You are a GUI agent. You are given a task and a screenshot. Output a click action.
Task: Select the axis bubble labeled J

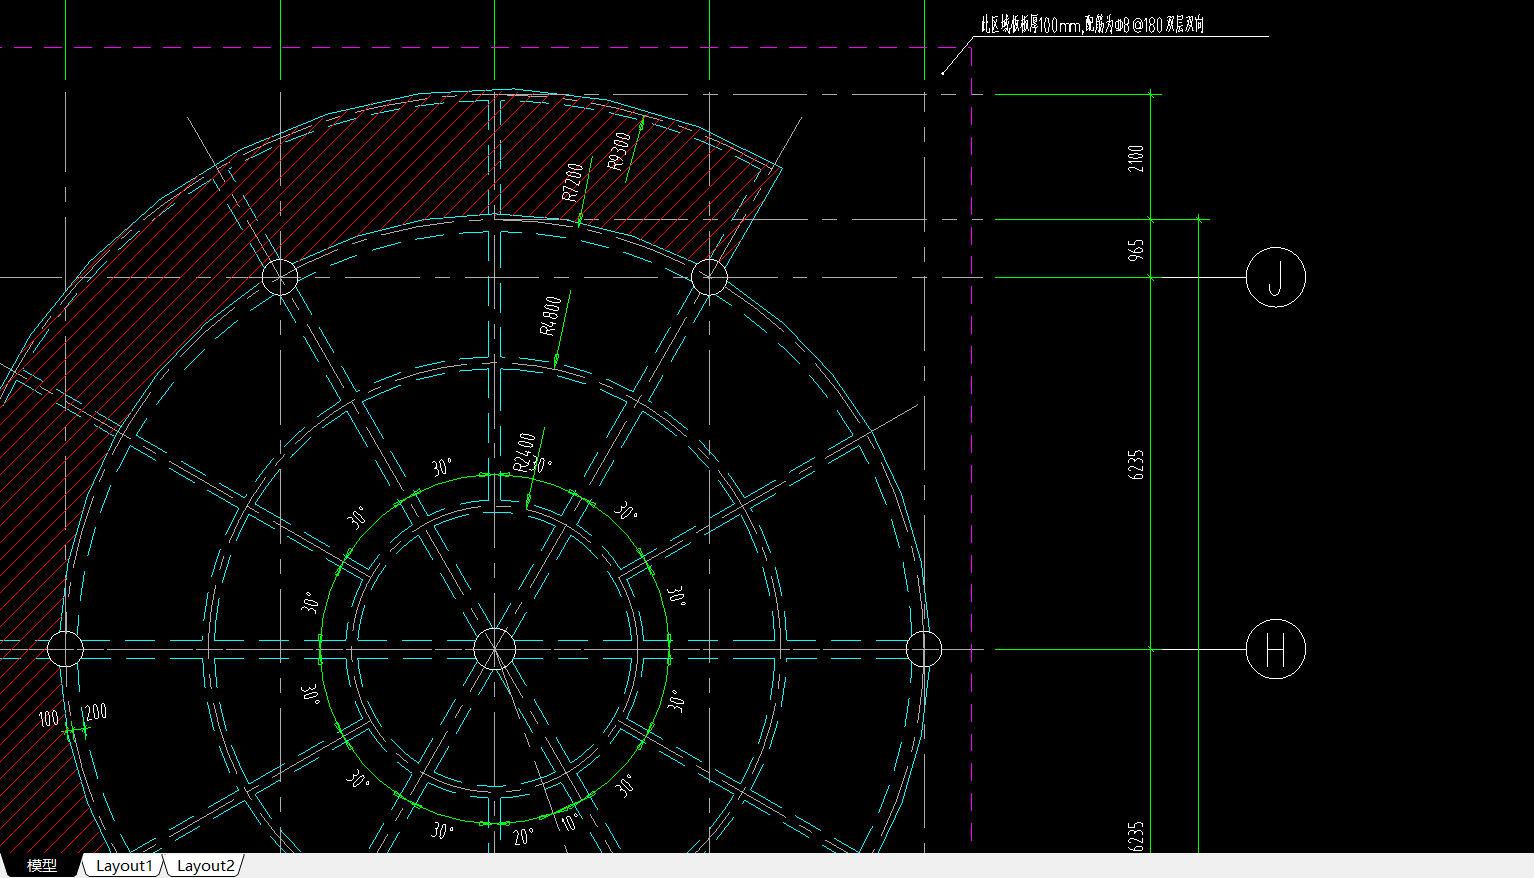point(1275,277)
